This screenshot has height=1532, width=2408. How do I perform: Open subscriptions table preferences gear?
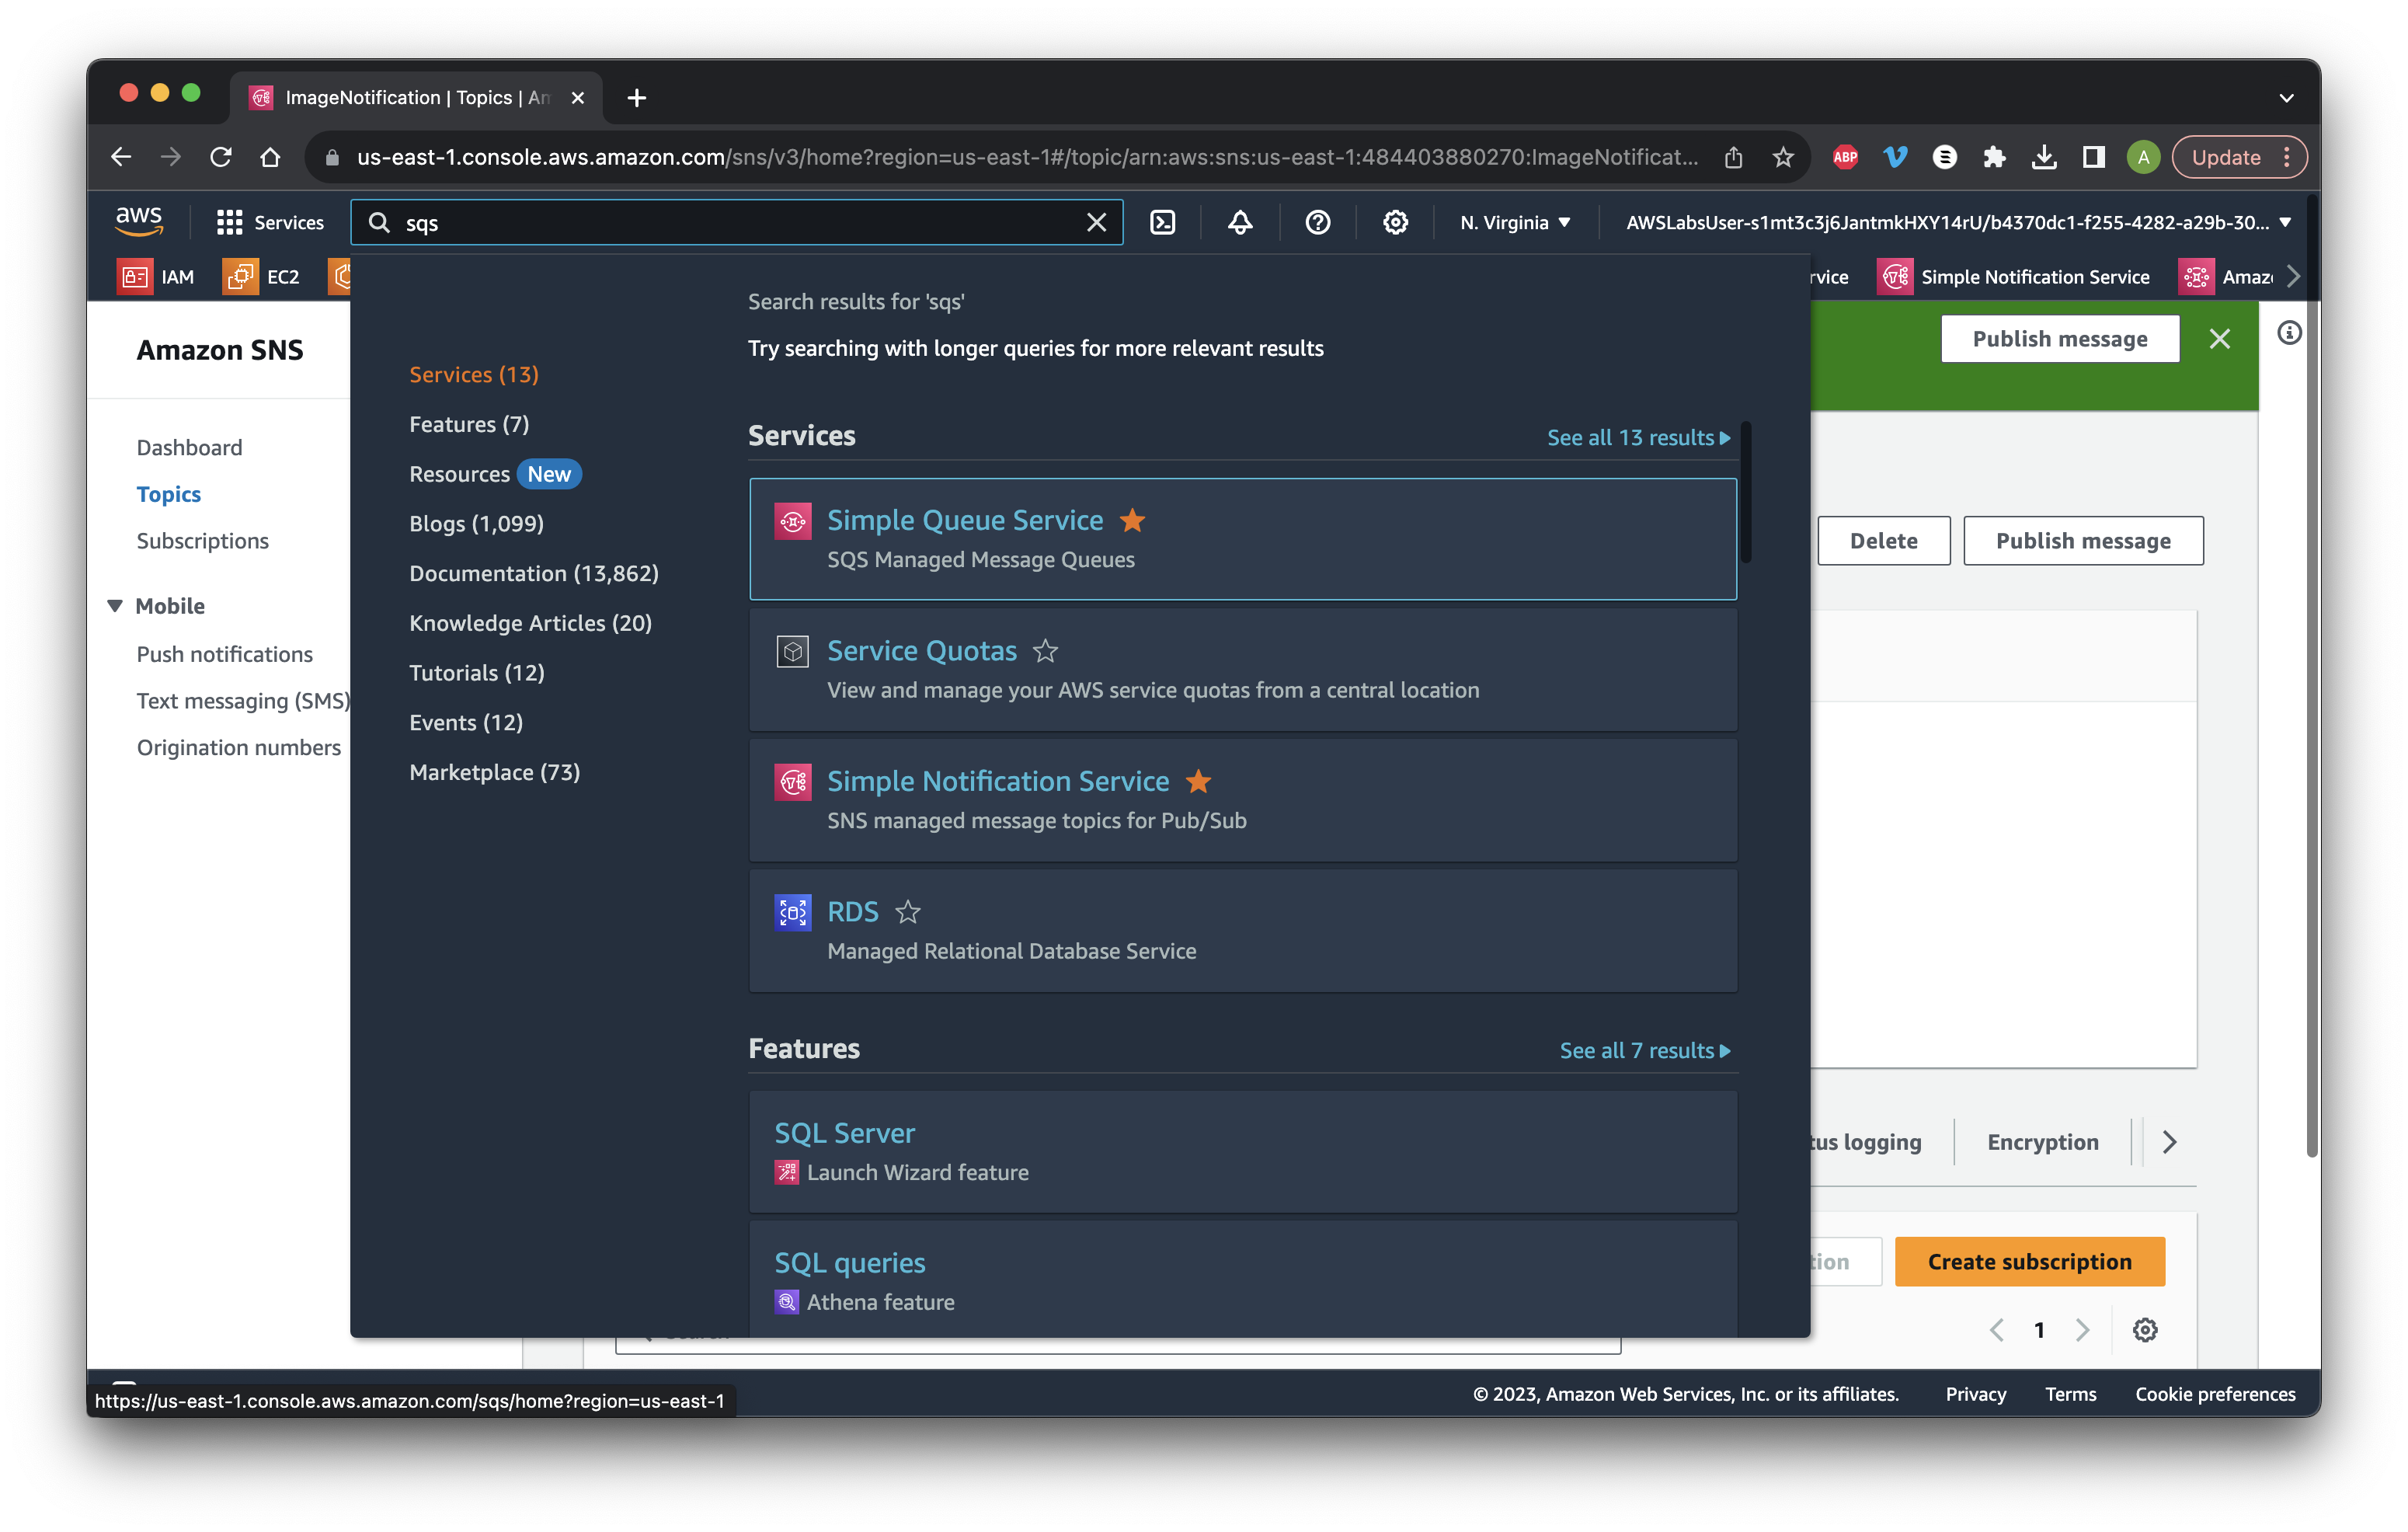[2145, 1330]
